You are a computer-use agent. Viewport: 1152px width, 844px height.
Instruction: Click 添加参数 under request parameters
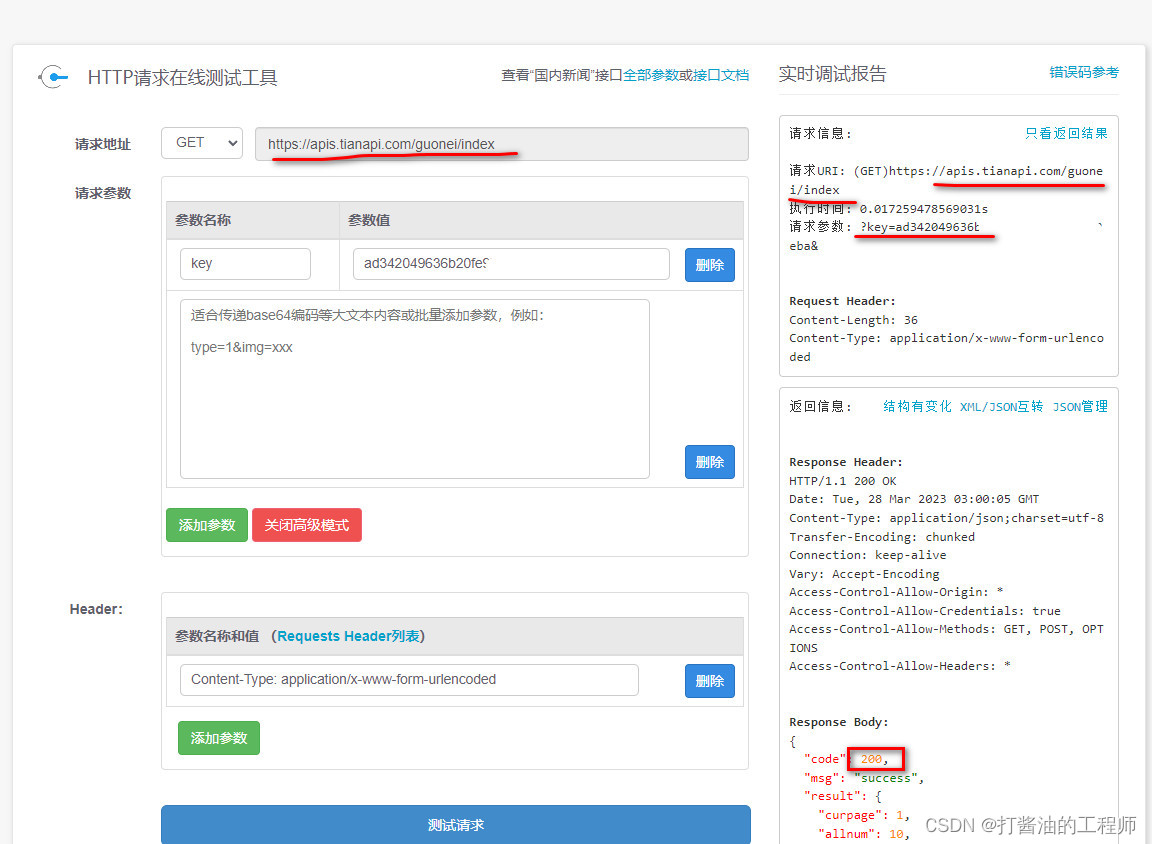206,524
